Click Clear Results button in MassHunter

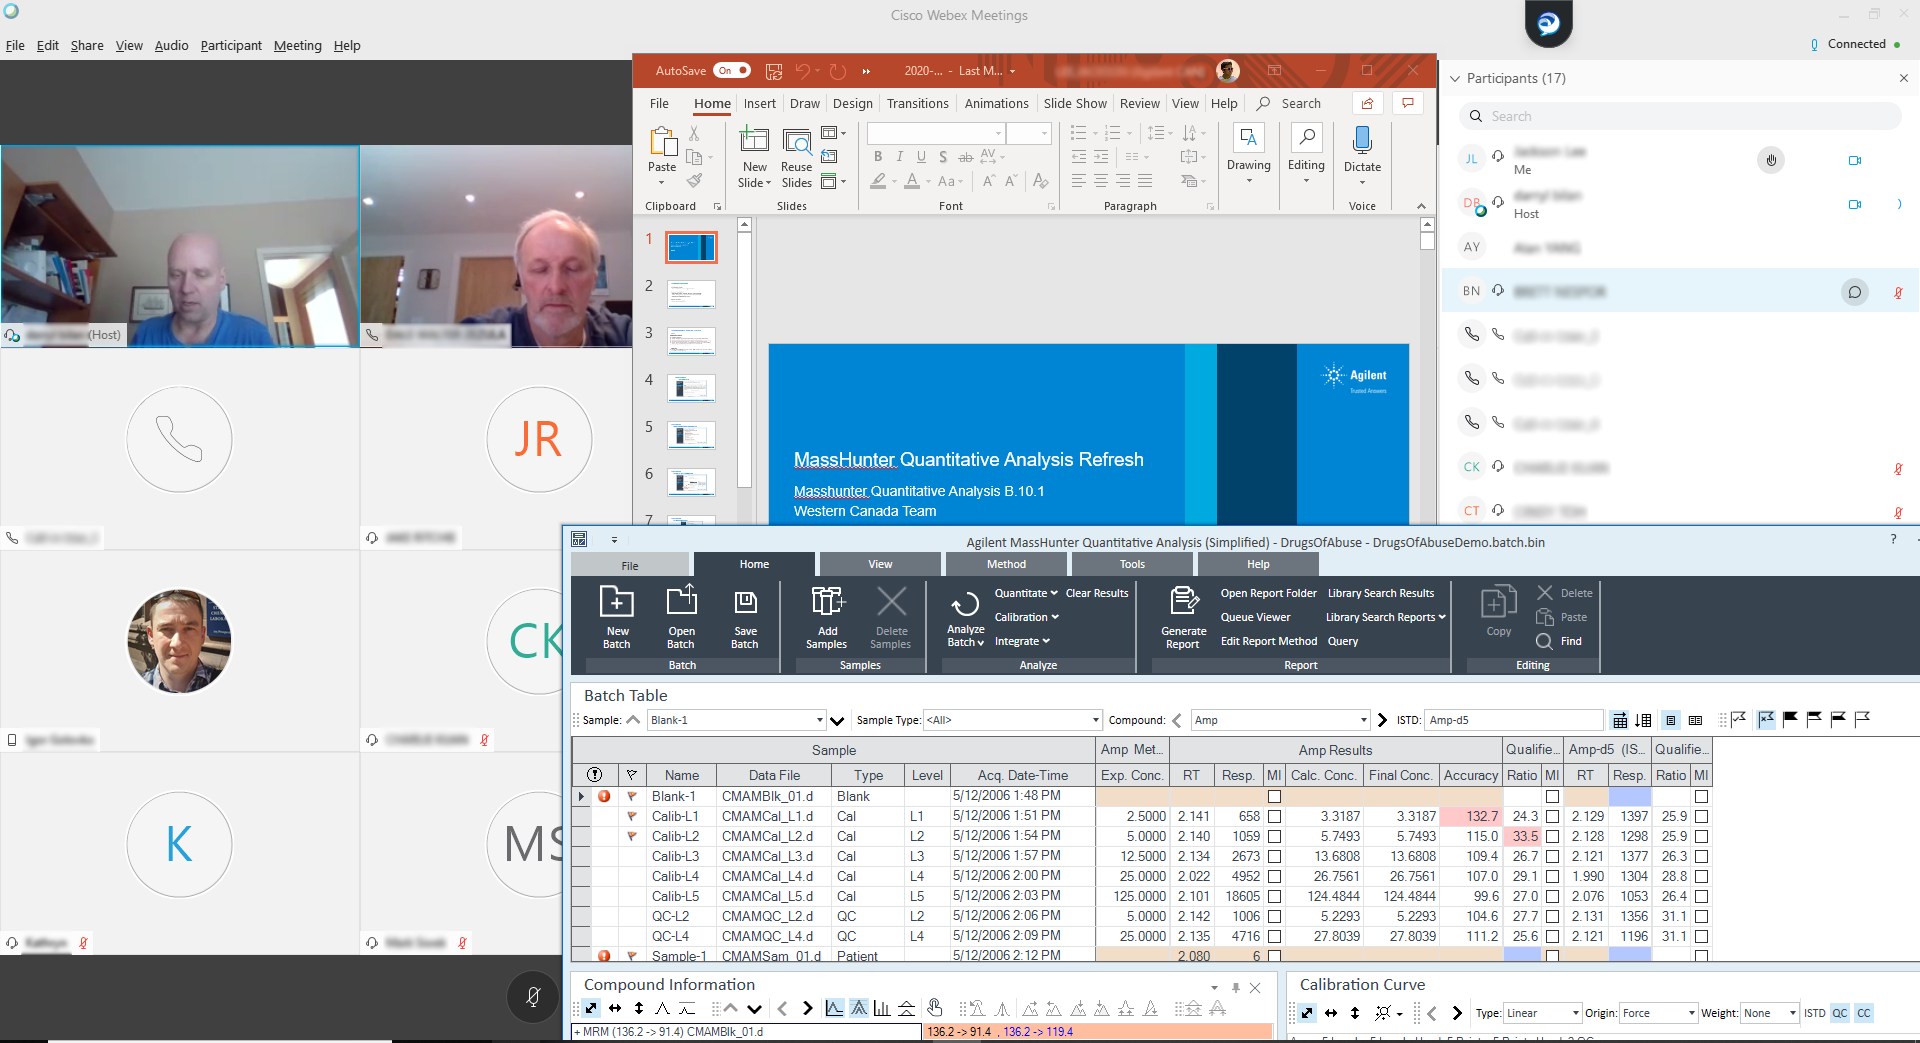point(1097,593)
